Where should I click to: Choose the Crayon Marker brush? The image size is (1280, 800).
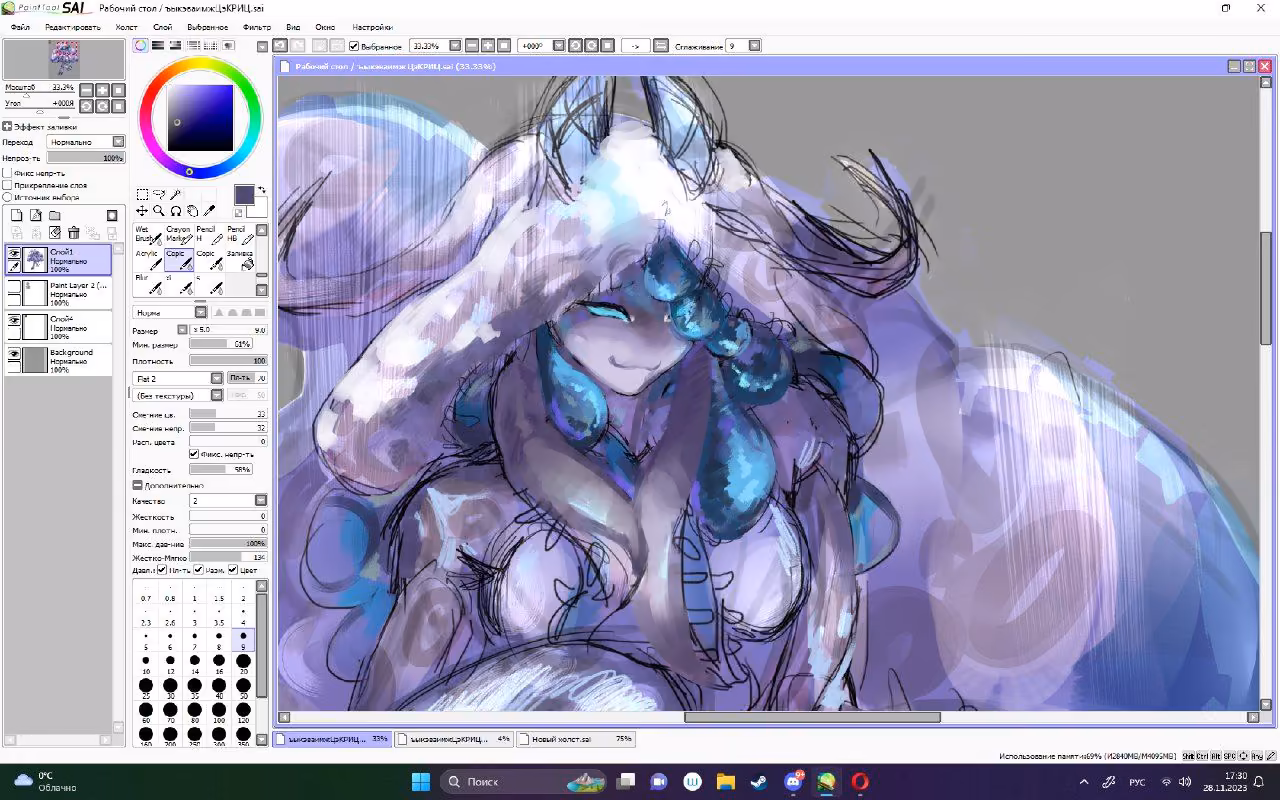pyautogui.click(x=178, y=235)
